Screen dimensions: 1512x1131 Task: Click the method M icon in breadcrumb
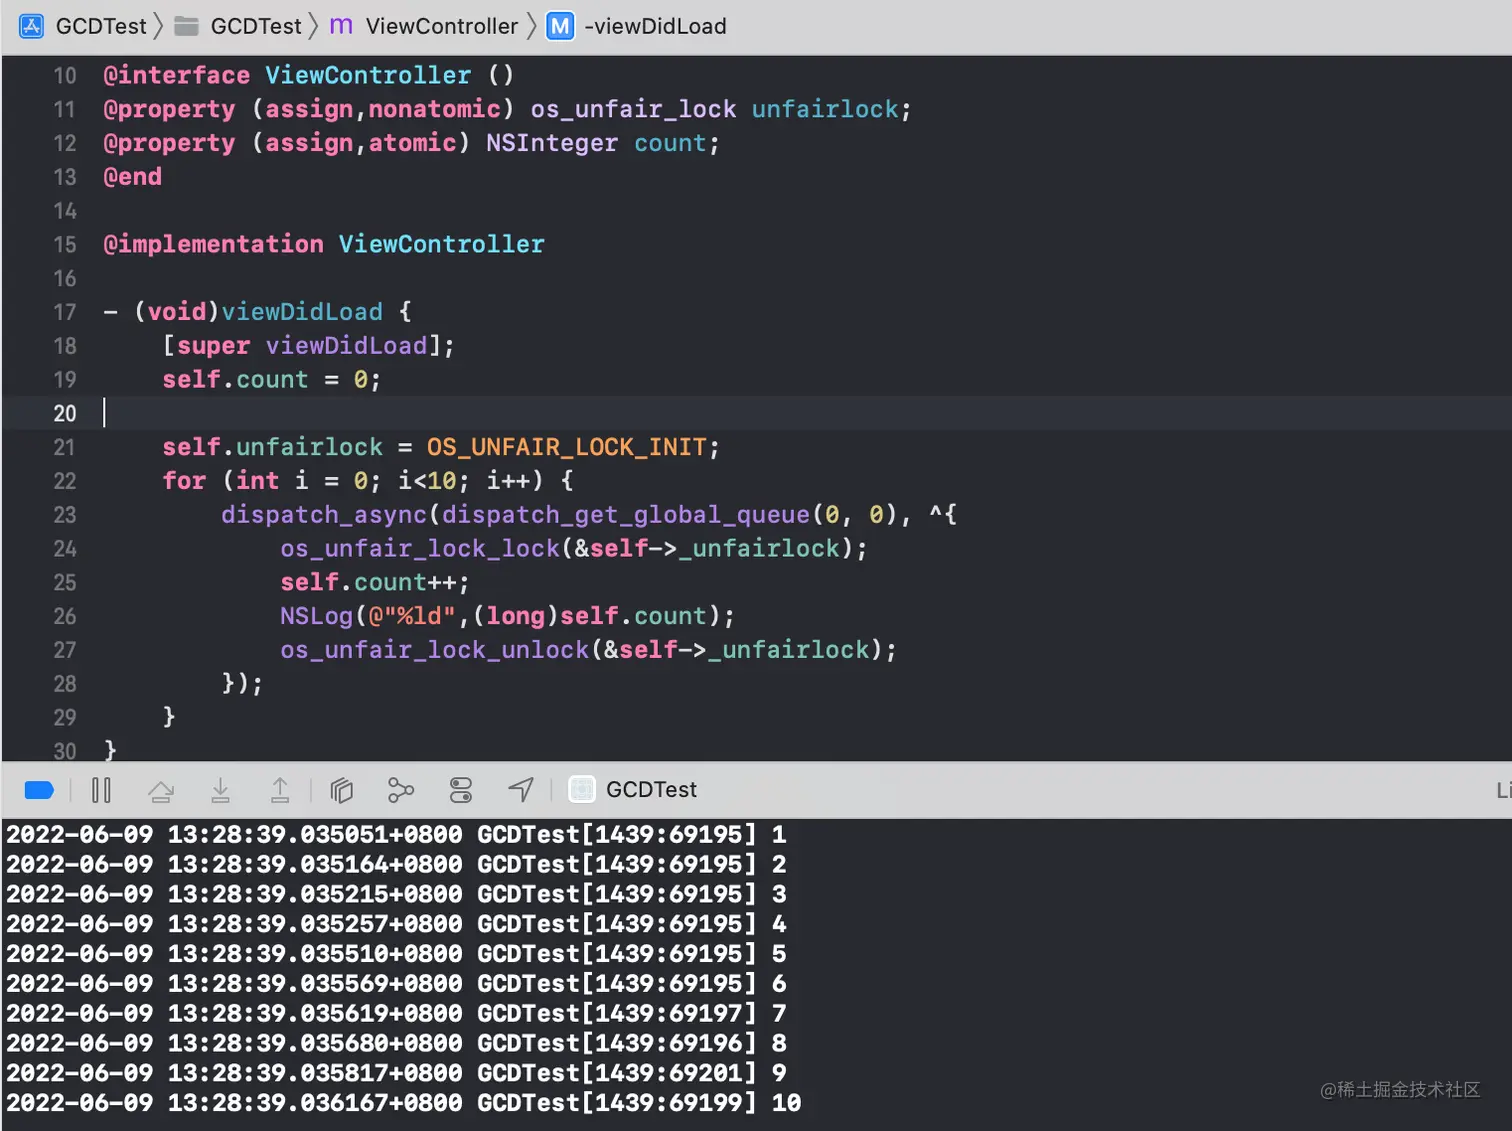click(x=560, y=26)
